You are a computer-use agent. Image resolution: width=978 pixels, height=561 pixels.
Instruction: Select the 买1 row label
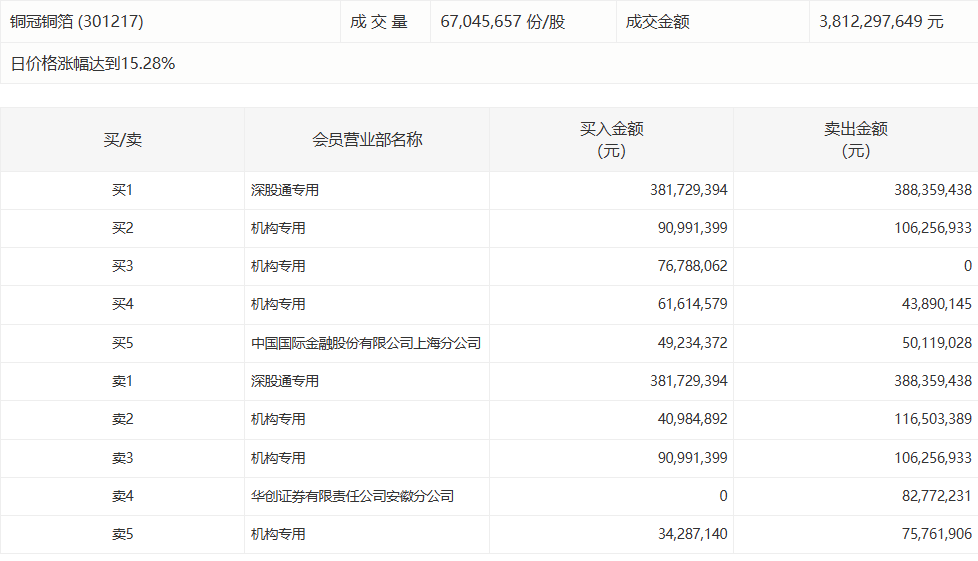pos(122,190)
